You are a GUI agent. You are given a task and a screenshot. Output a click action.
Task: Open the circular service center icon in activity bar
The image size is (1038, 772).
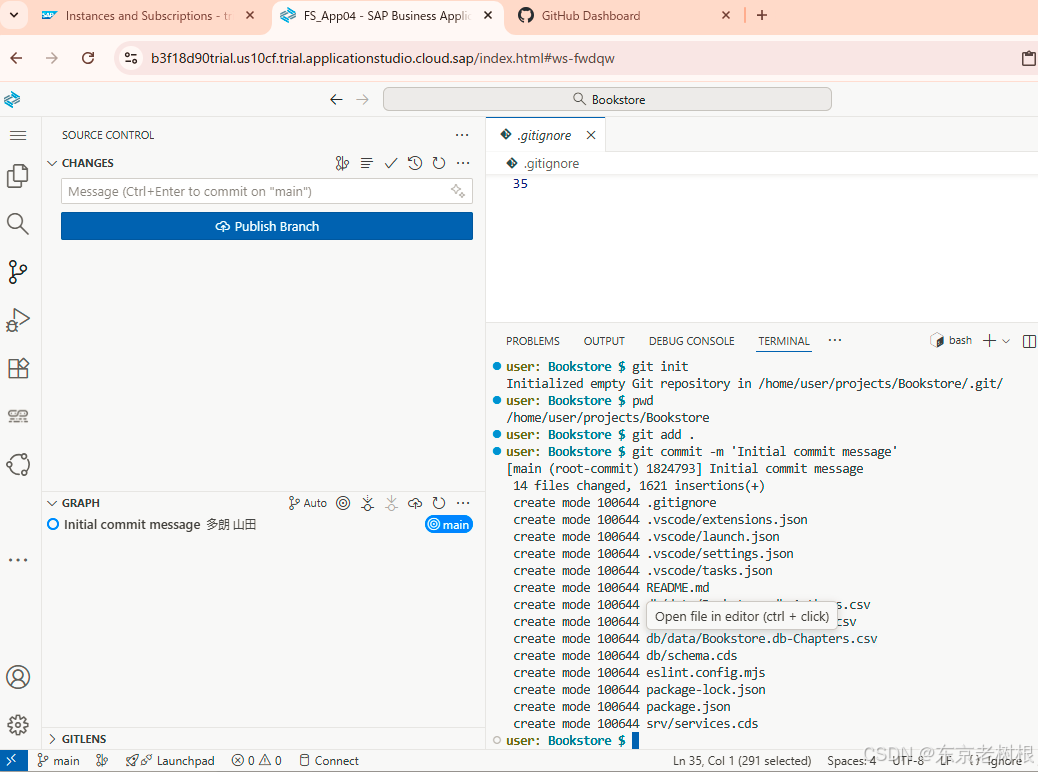tap(18, 464)
